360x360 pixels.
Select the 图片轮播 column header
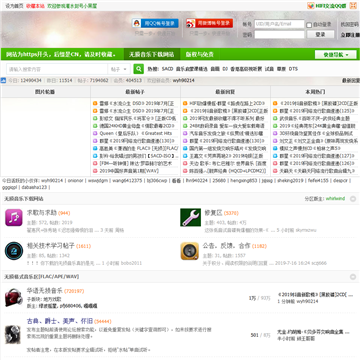click(x=45, y=92)
